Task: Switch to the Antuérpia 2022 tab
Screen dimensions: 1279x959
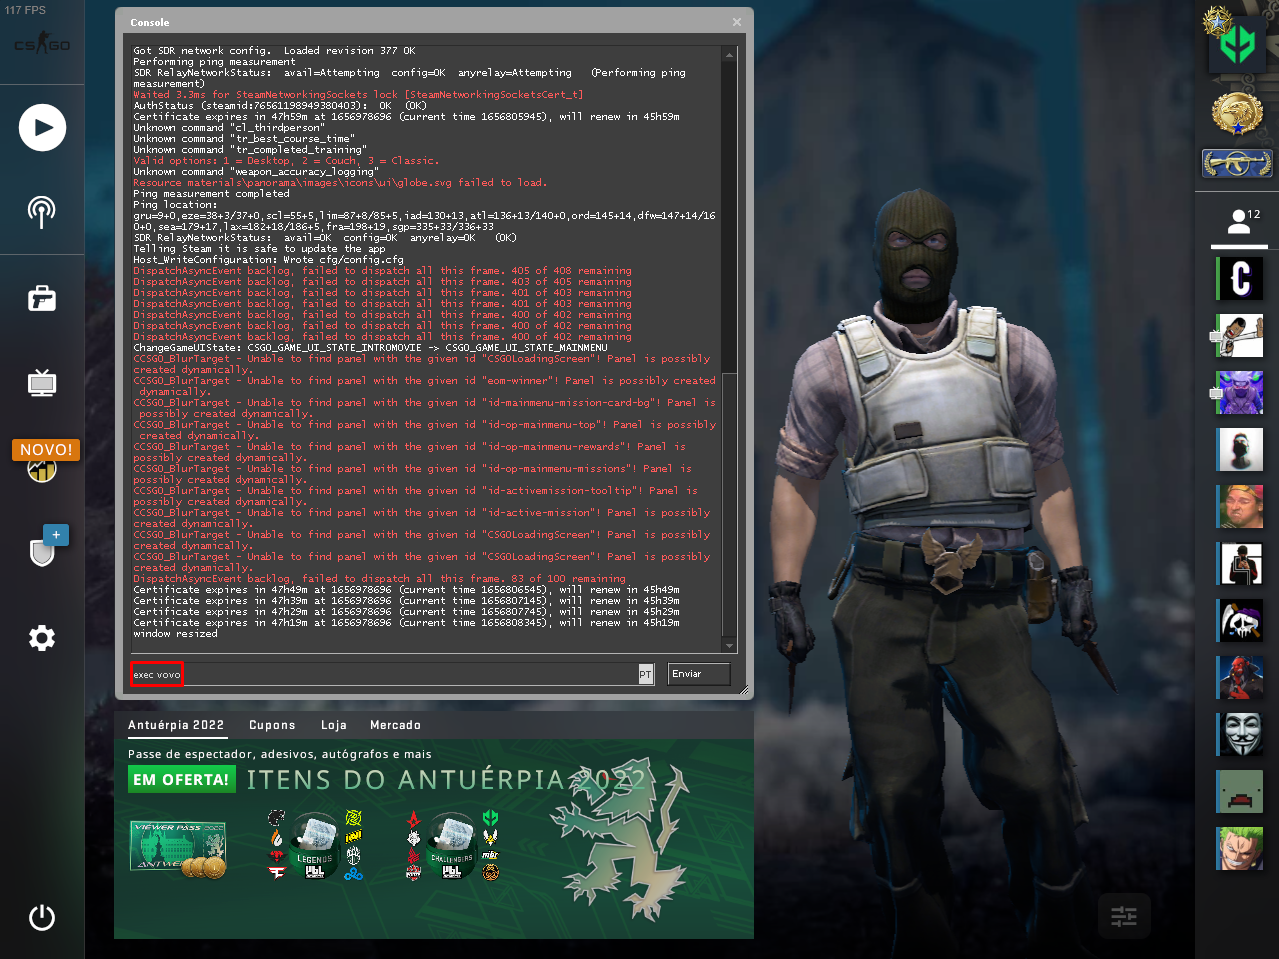Action: click(176, 725)
